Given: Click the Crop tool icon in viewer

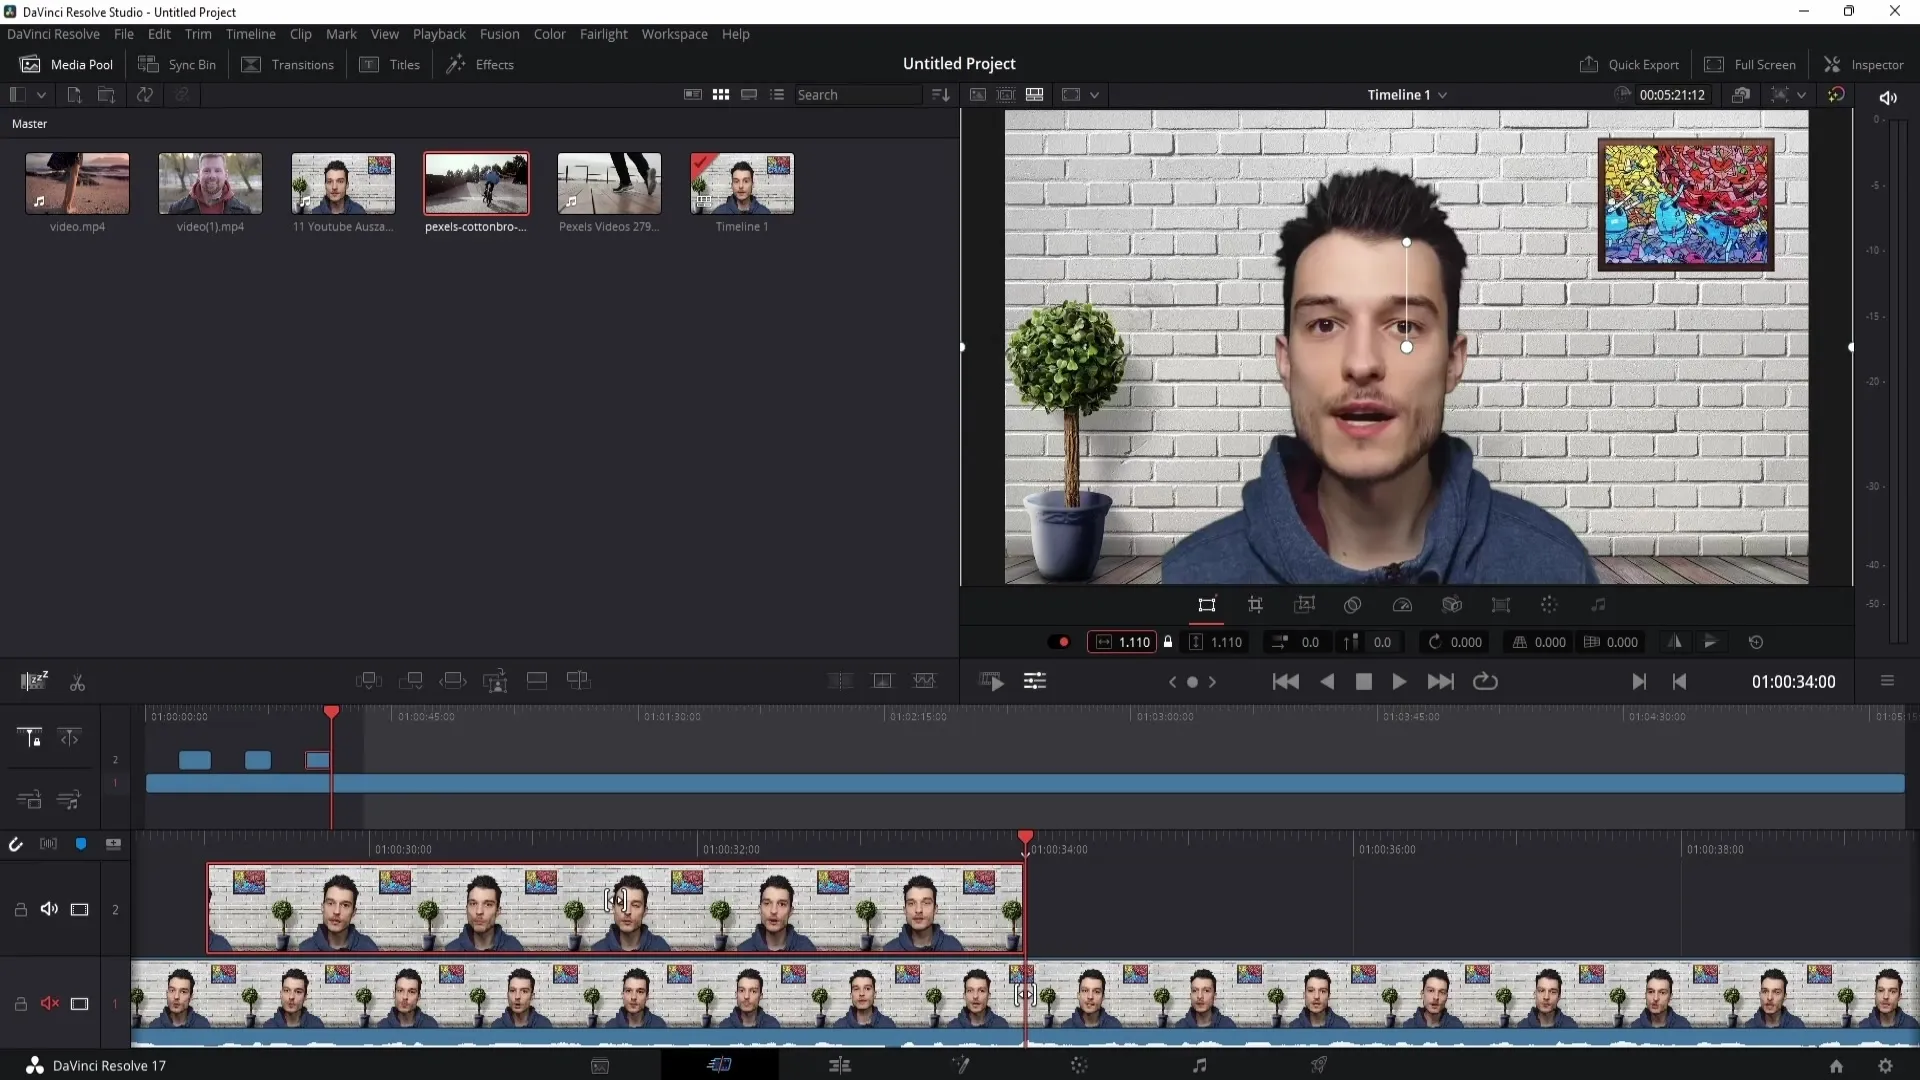Looking at the screenshot, I should (x=1254, y=604).
